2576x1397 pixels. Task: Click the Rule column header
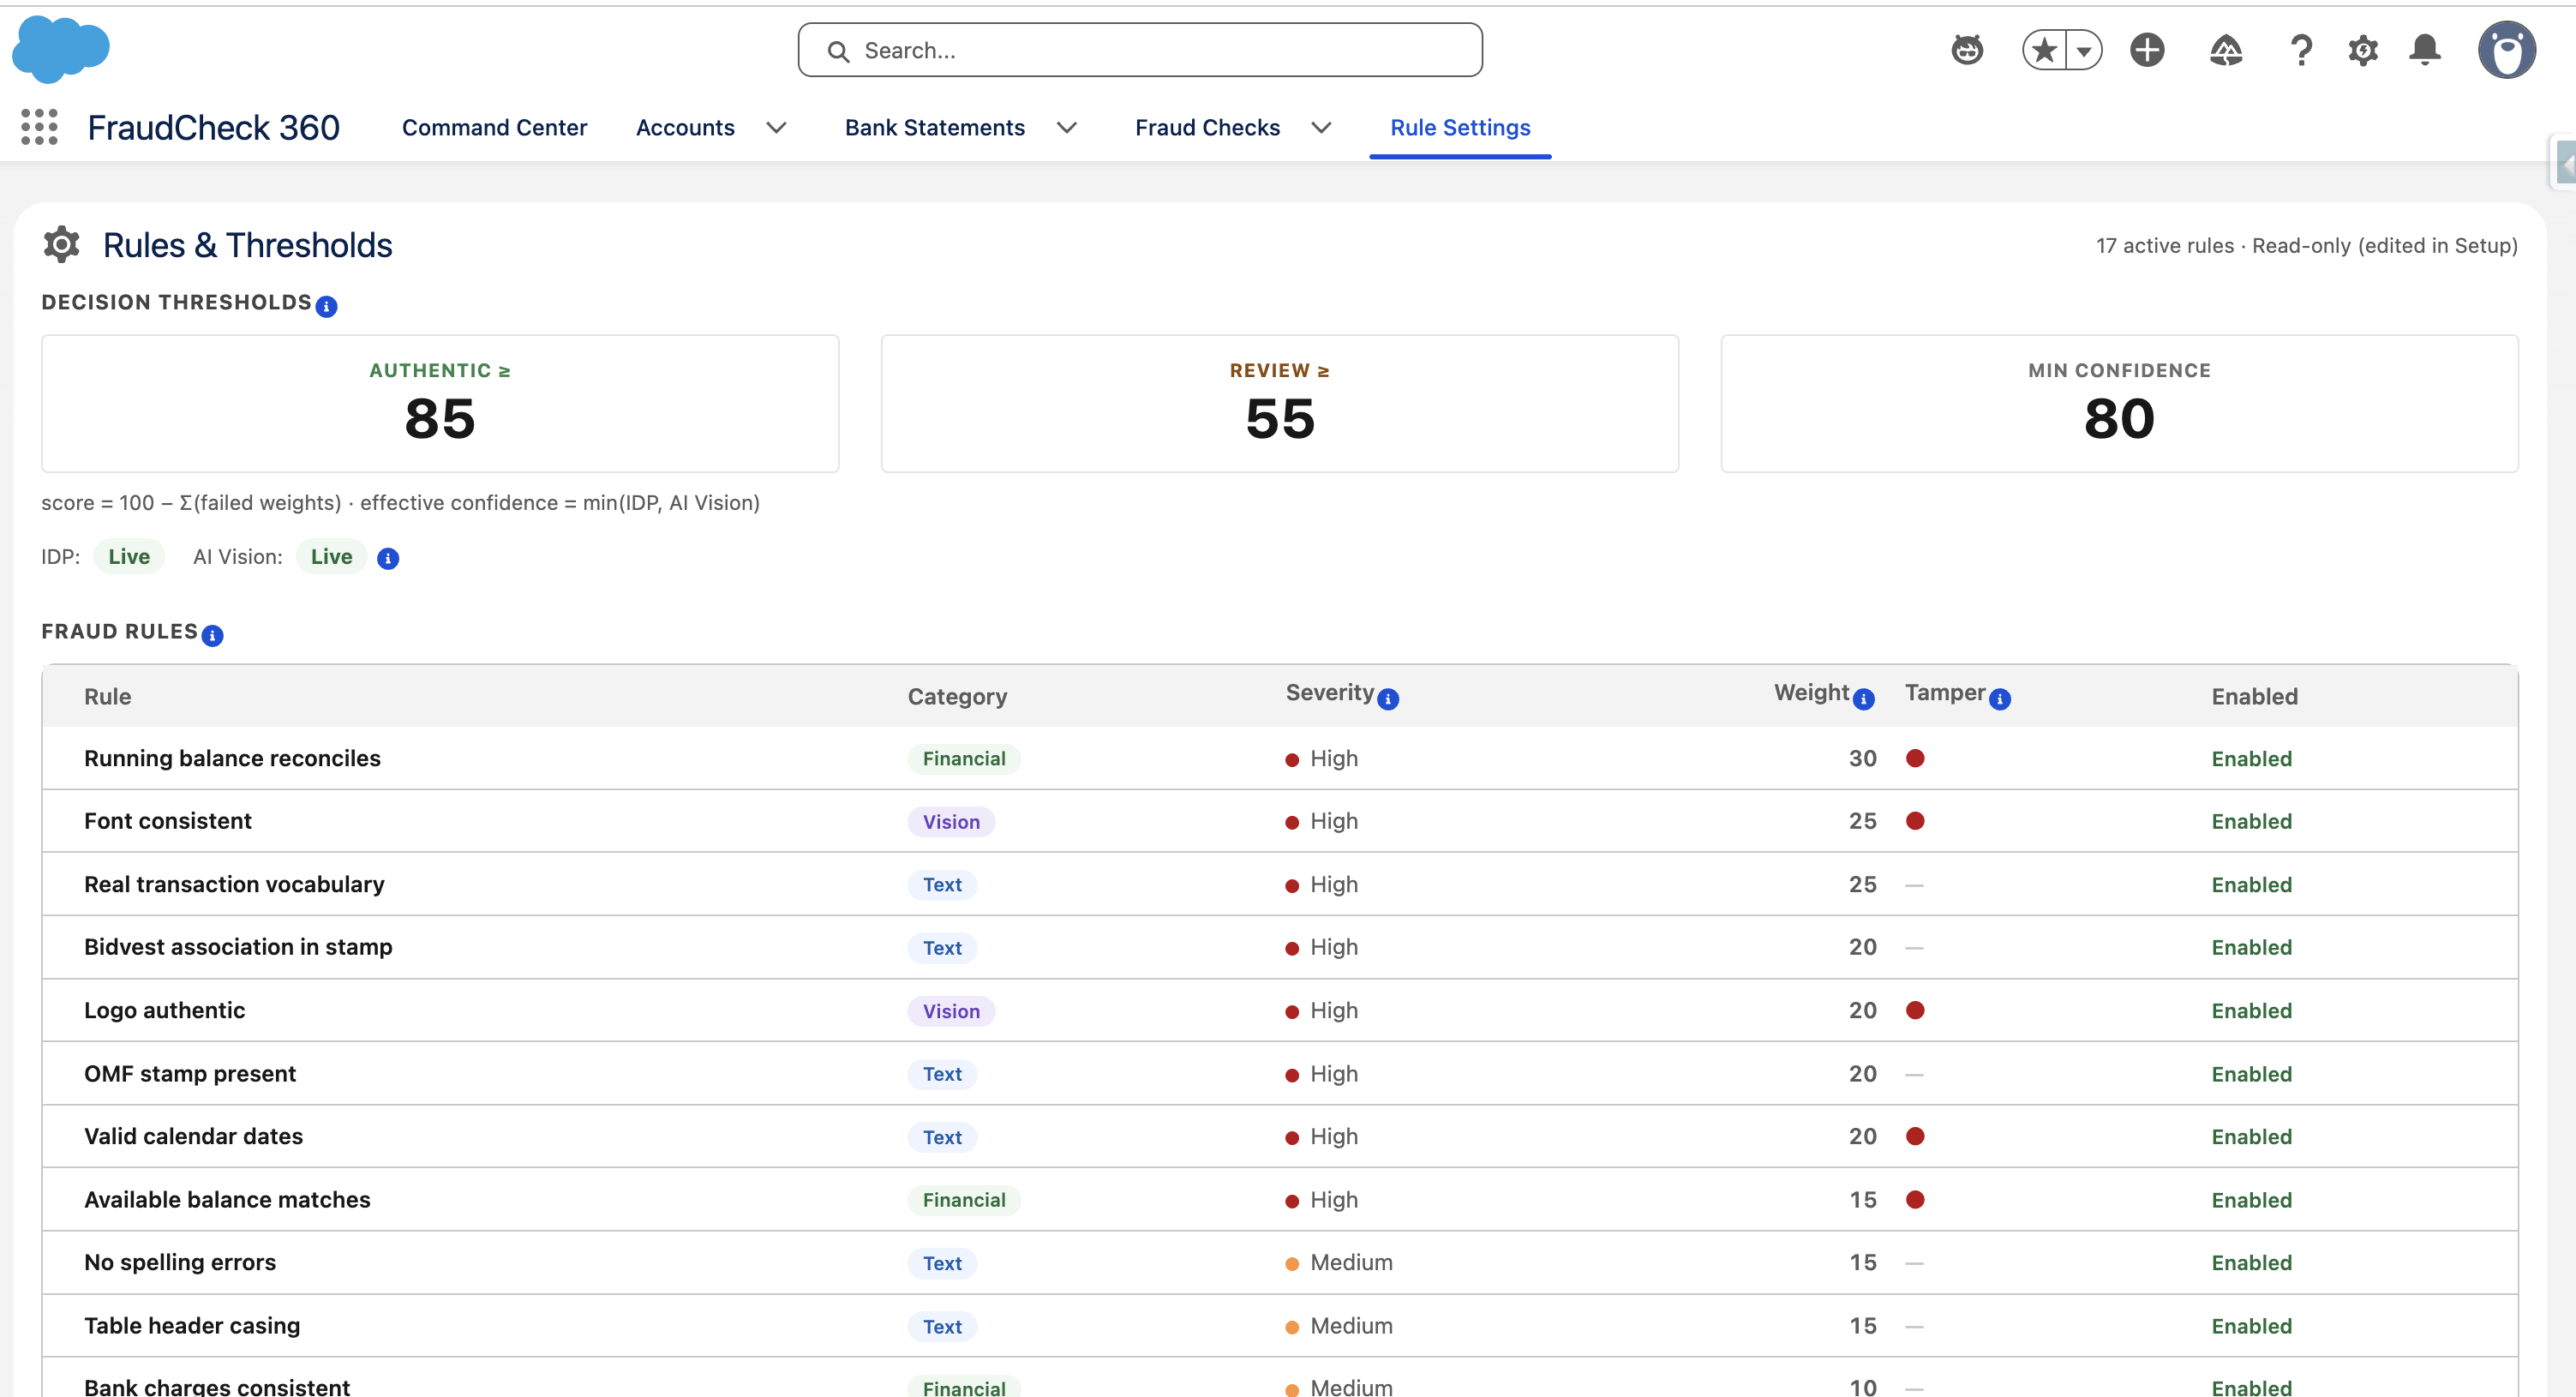pos(107,697)
